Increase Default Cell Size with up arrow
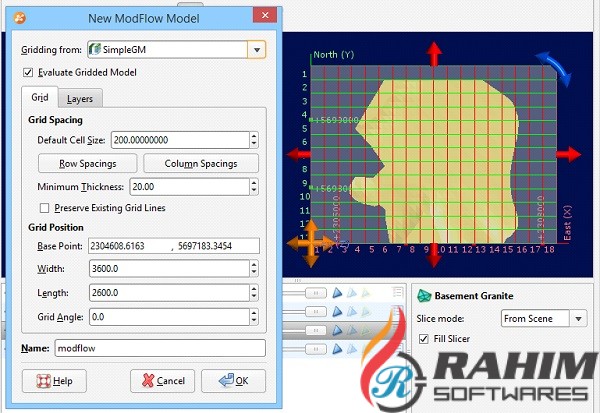The image size is (600, 413). pyautogui.click(x=254, y=136)
